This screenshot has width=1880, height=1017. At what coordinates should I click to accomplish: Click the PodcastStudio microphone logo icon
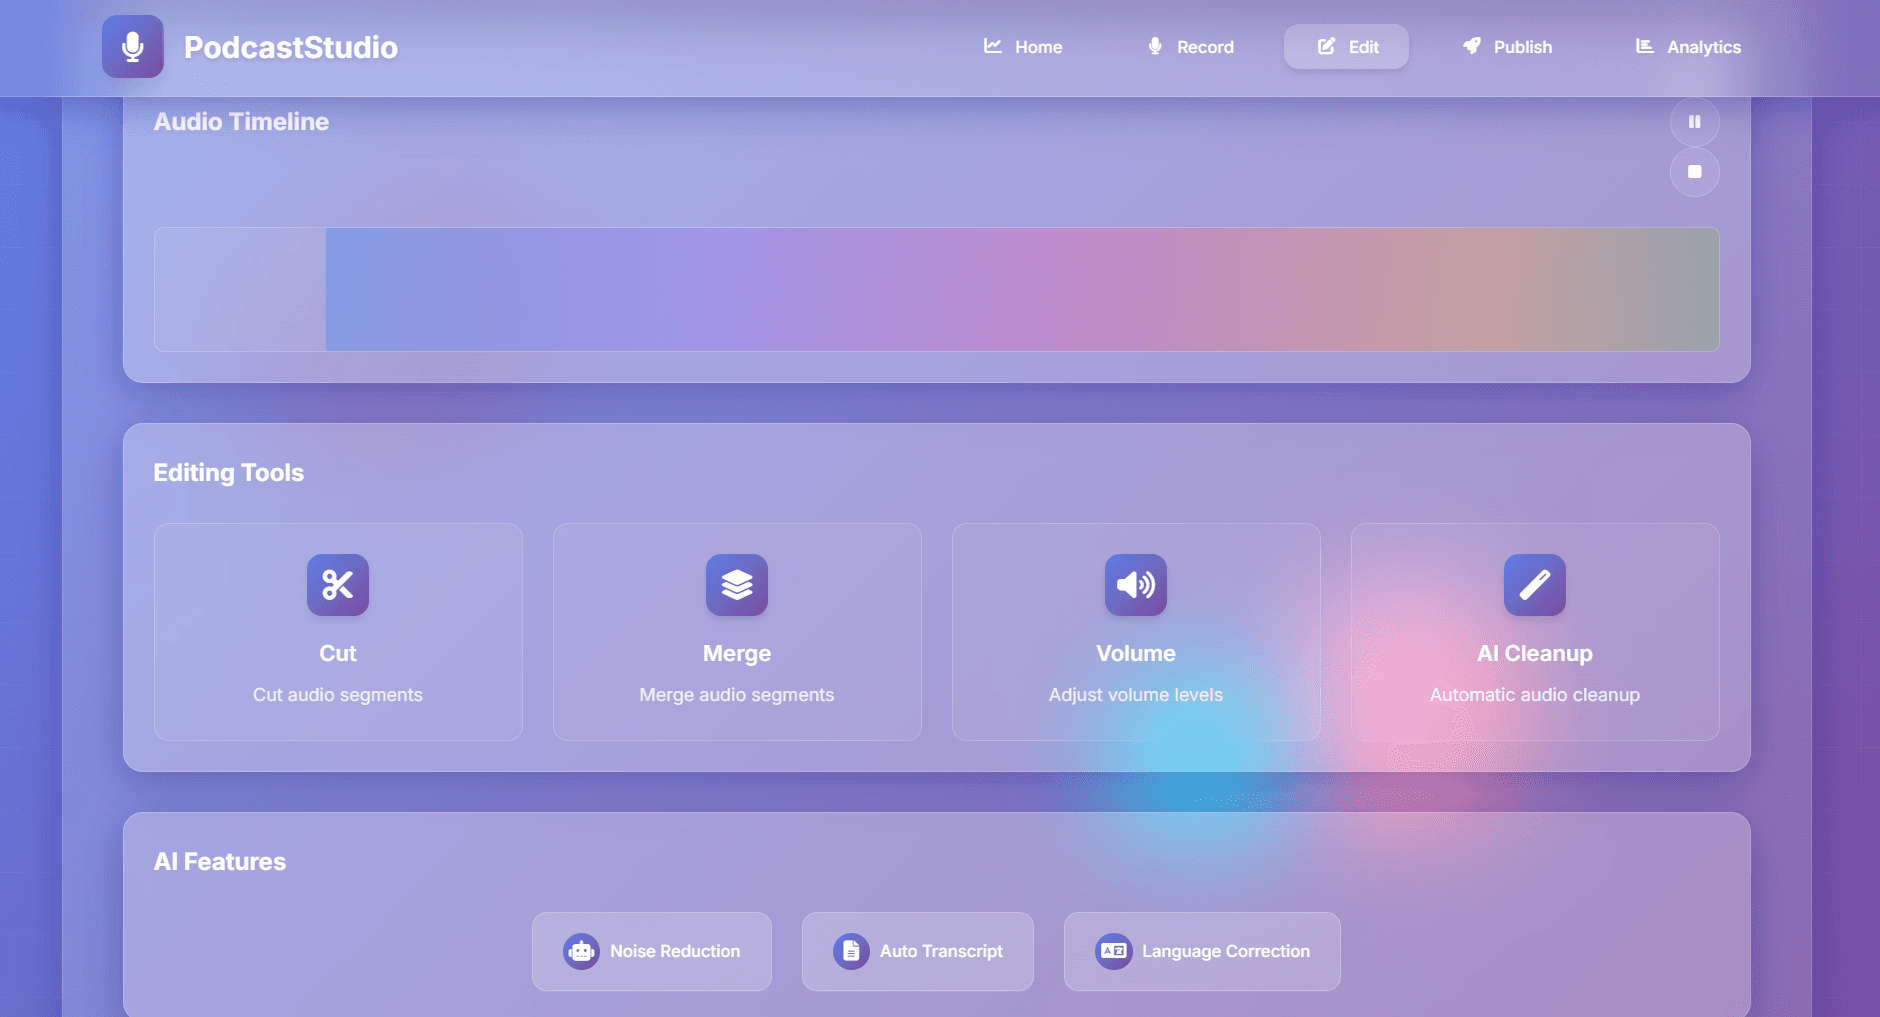coord(132,47)
